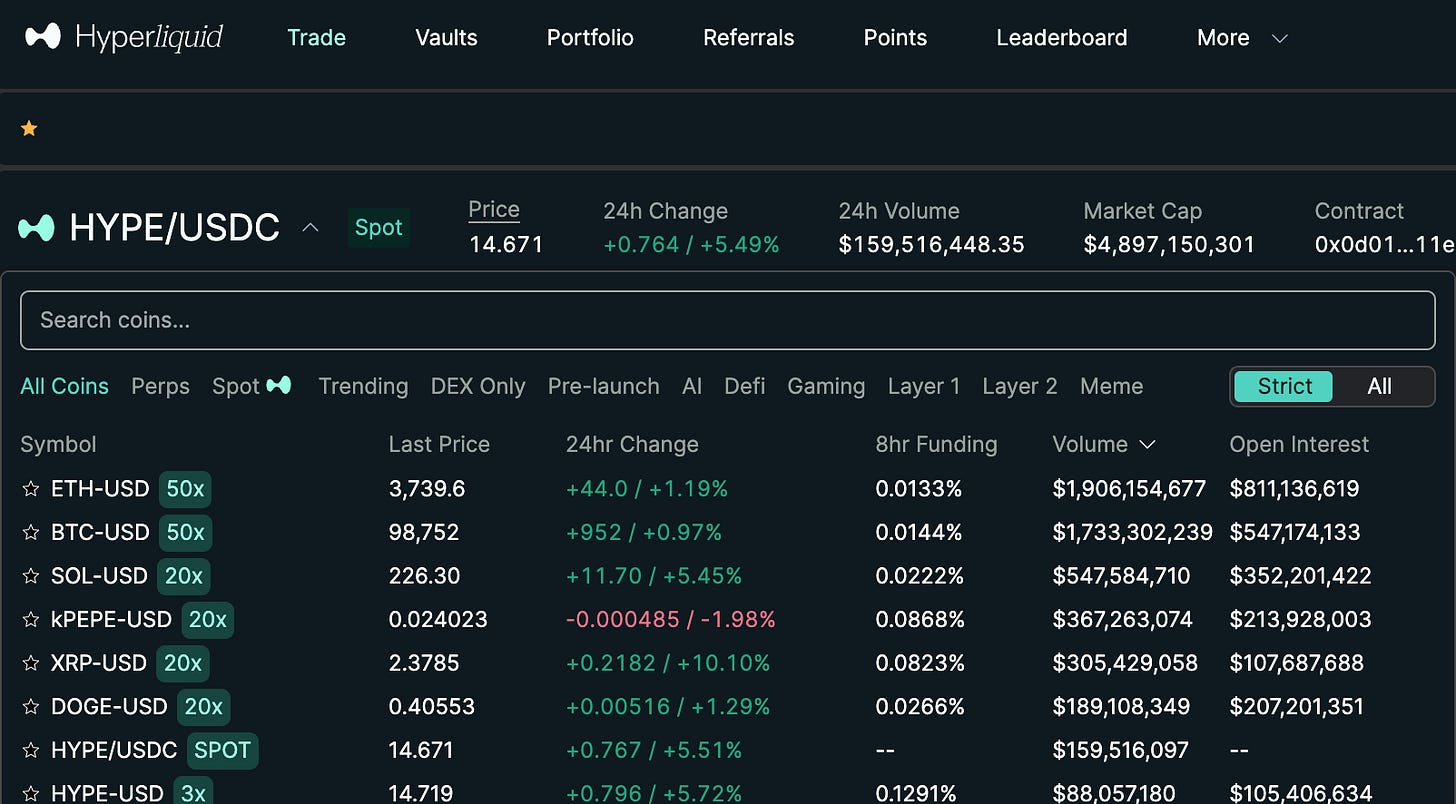The width and height of the screenshot is (1456, 804).
Task: Favorite BTC-USD with its star icon
Action: click(x=30, y=532)
